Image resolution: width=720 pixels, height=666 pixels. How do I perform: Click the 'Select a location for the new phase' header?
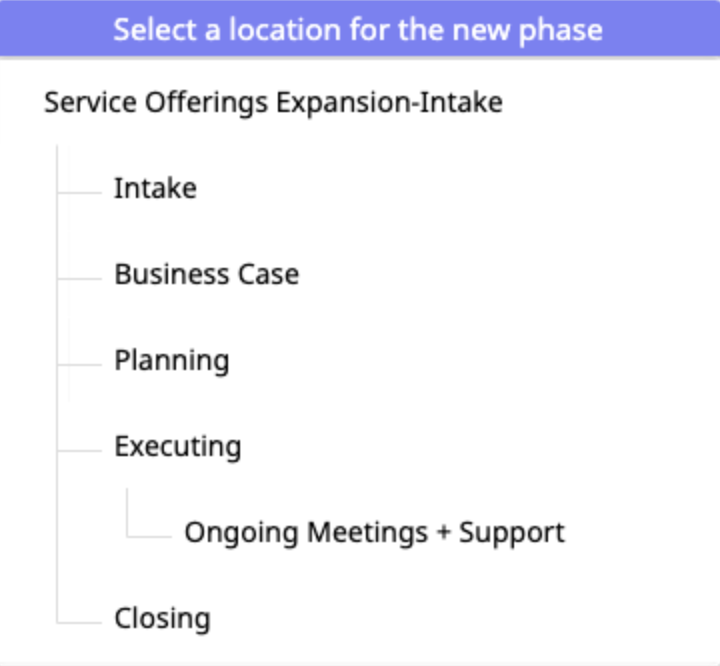[358, 28]
